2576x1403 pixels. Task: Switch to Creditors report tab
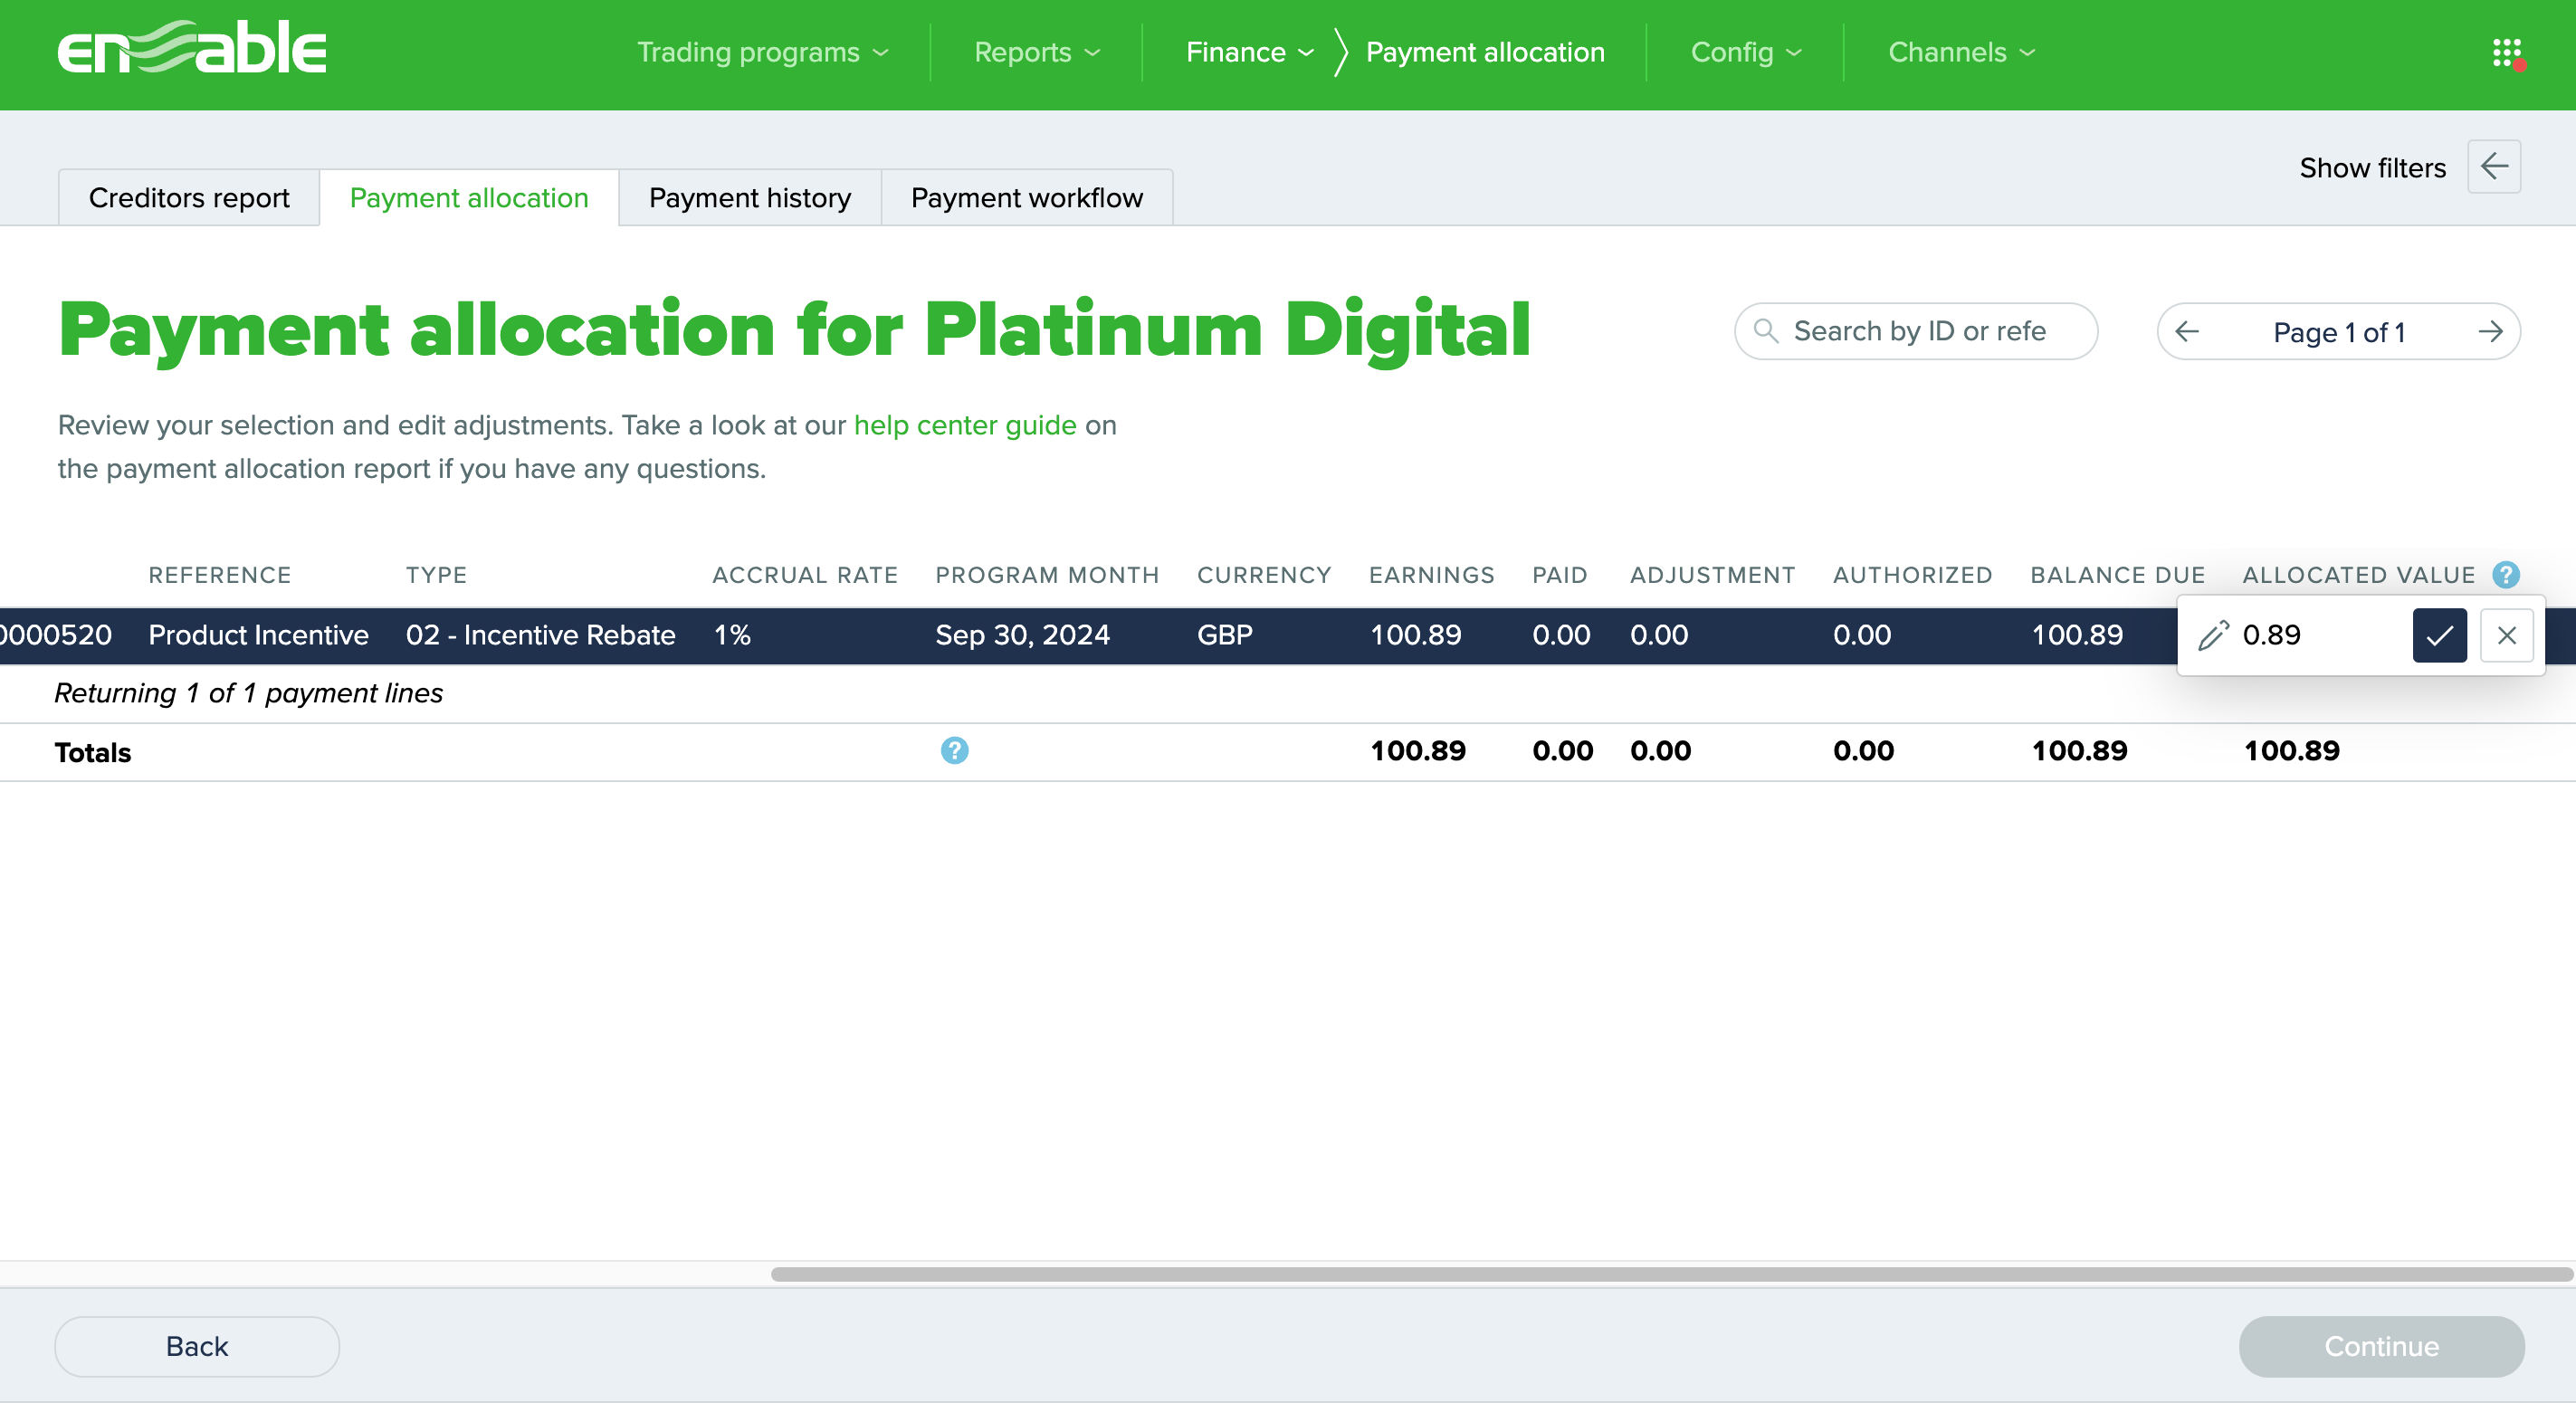189,198
